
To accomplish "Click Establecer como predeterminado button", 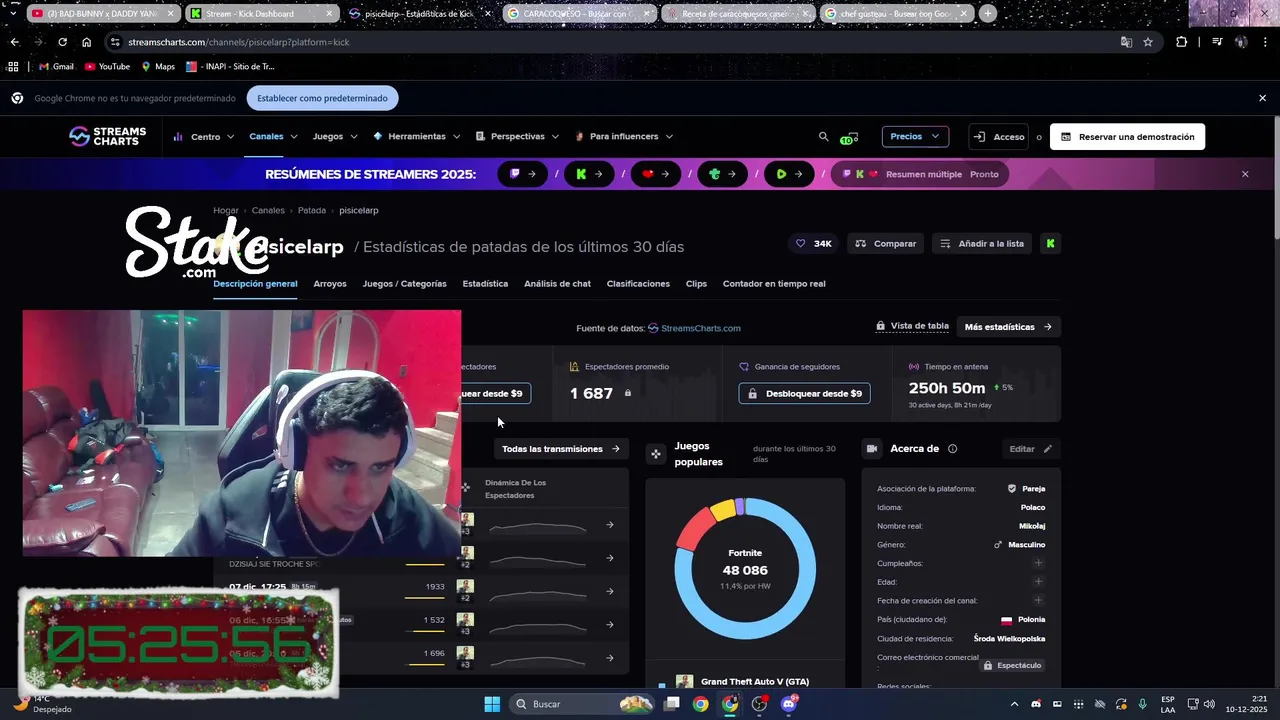I will pyautogui.click(x=322, y=98).
